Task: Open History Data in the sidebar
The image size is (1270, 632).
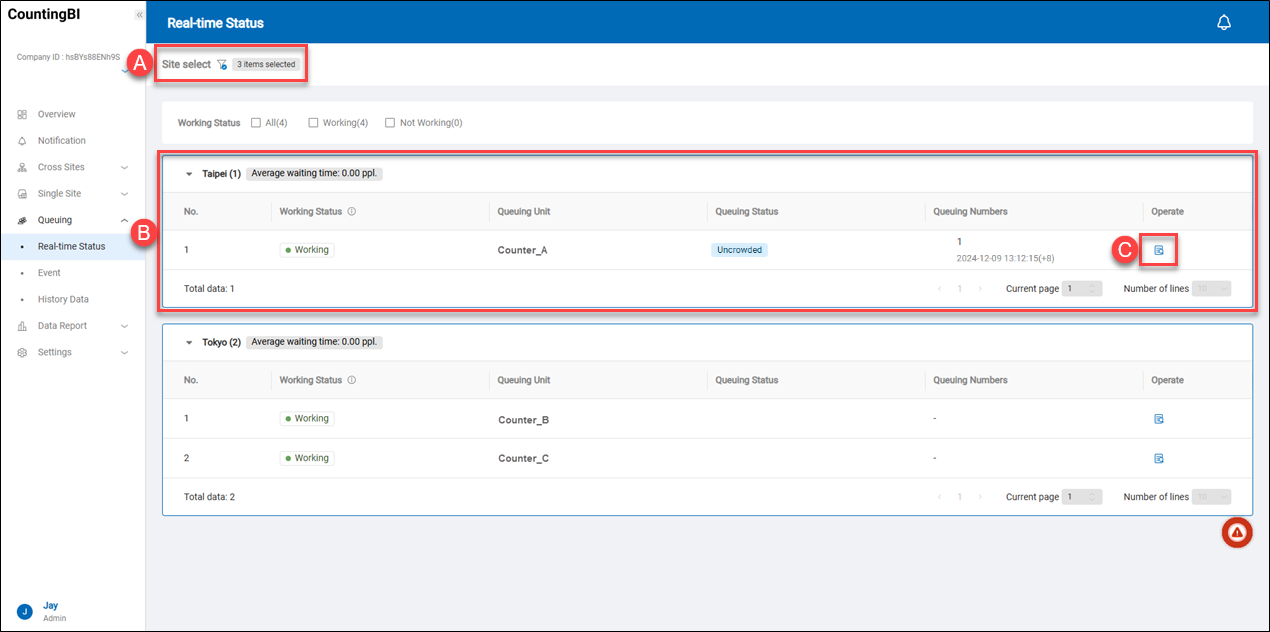Action: pyautogui.click(x=63, y=299)
